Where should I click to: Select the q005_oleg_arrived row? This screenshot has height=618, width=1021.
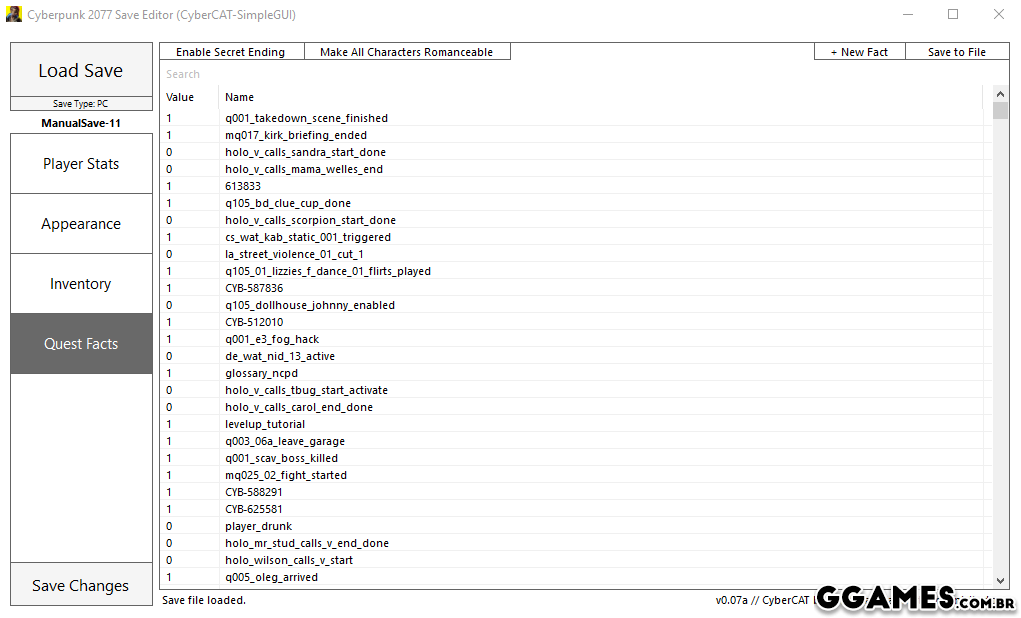[x=271, y=577]
